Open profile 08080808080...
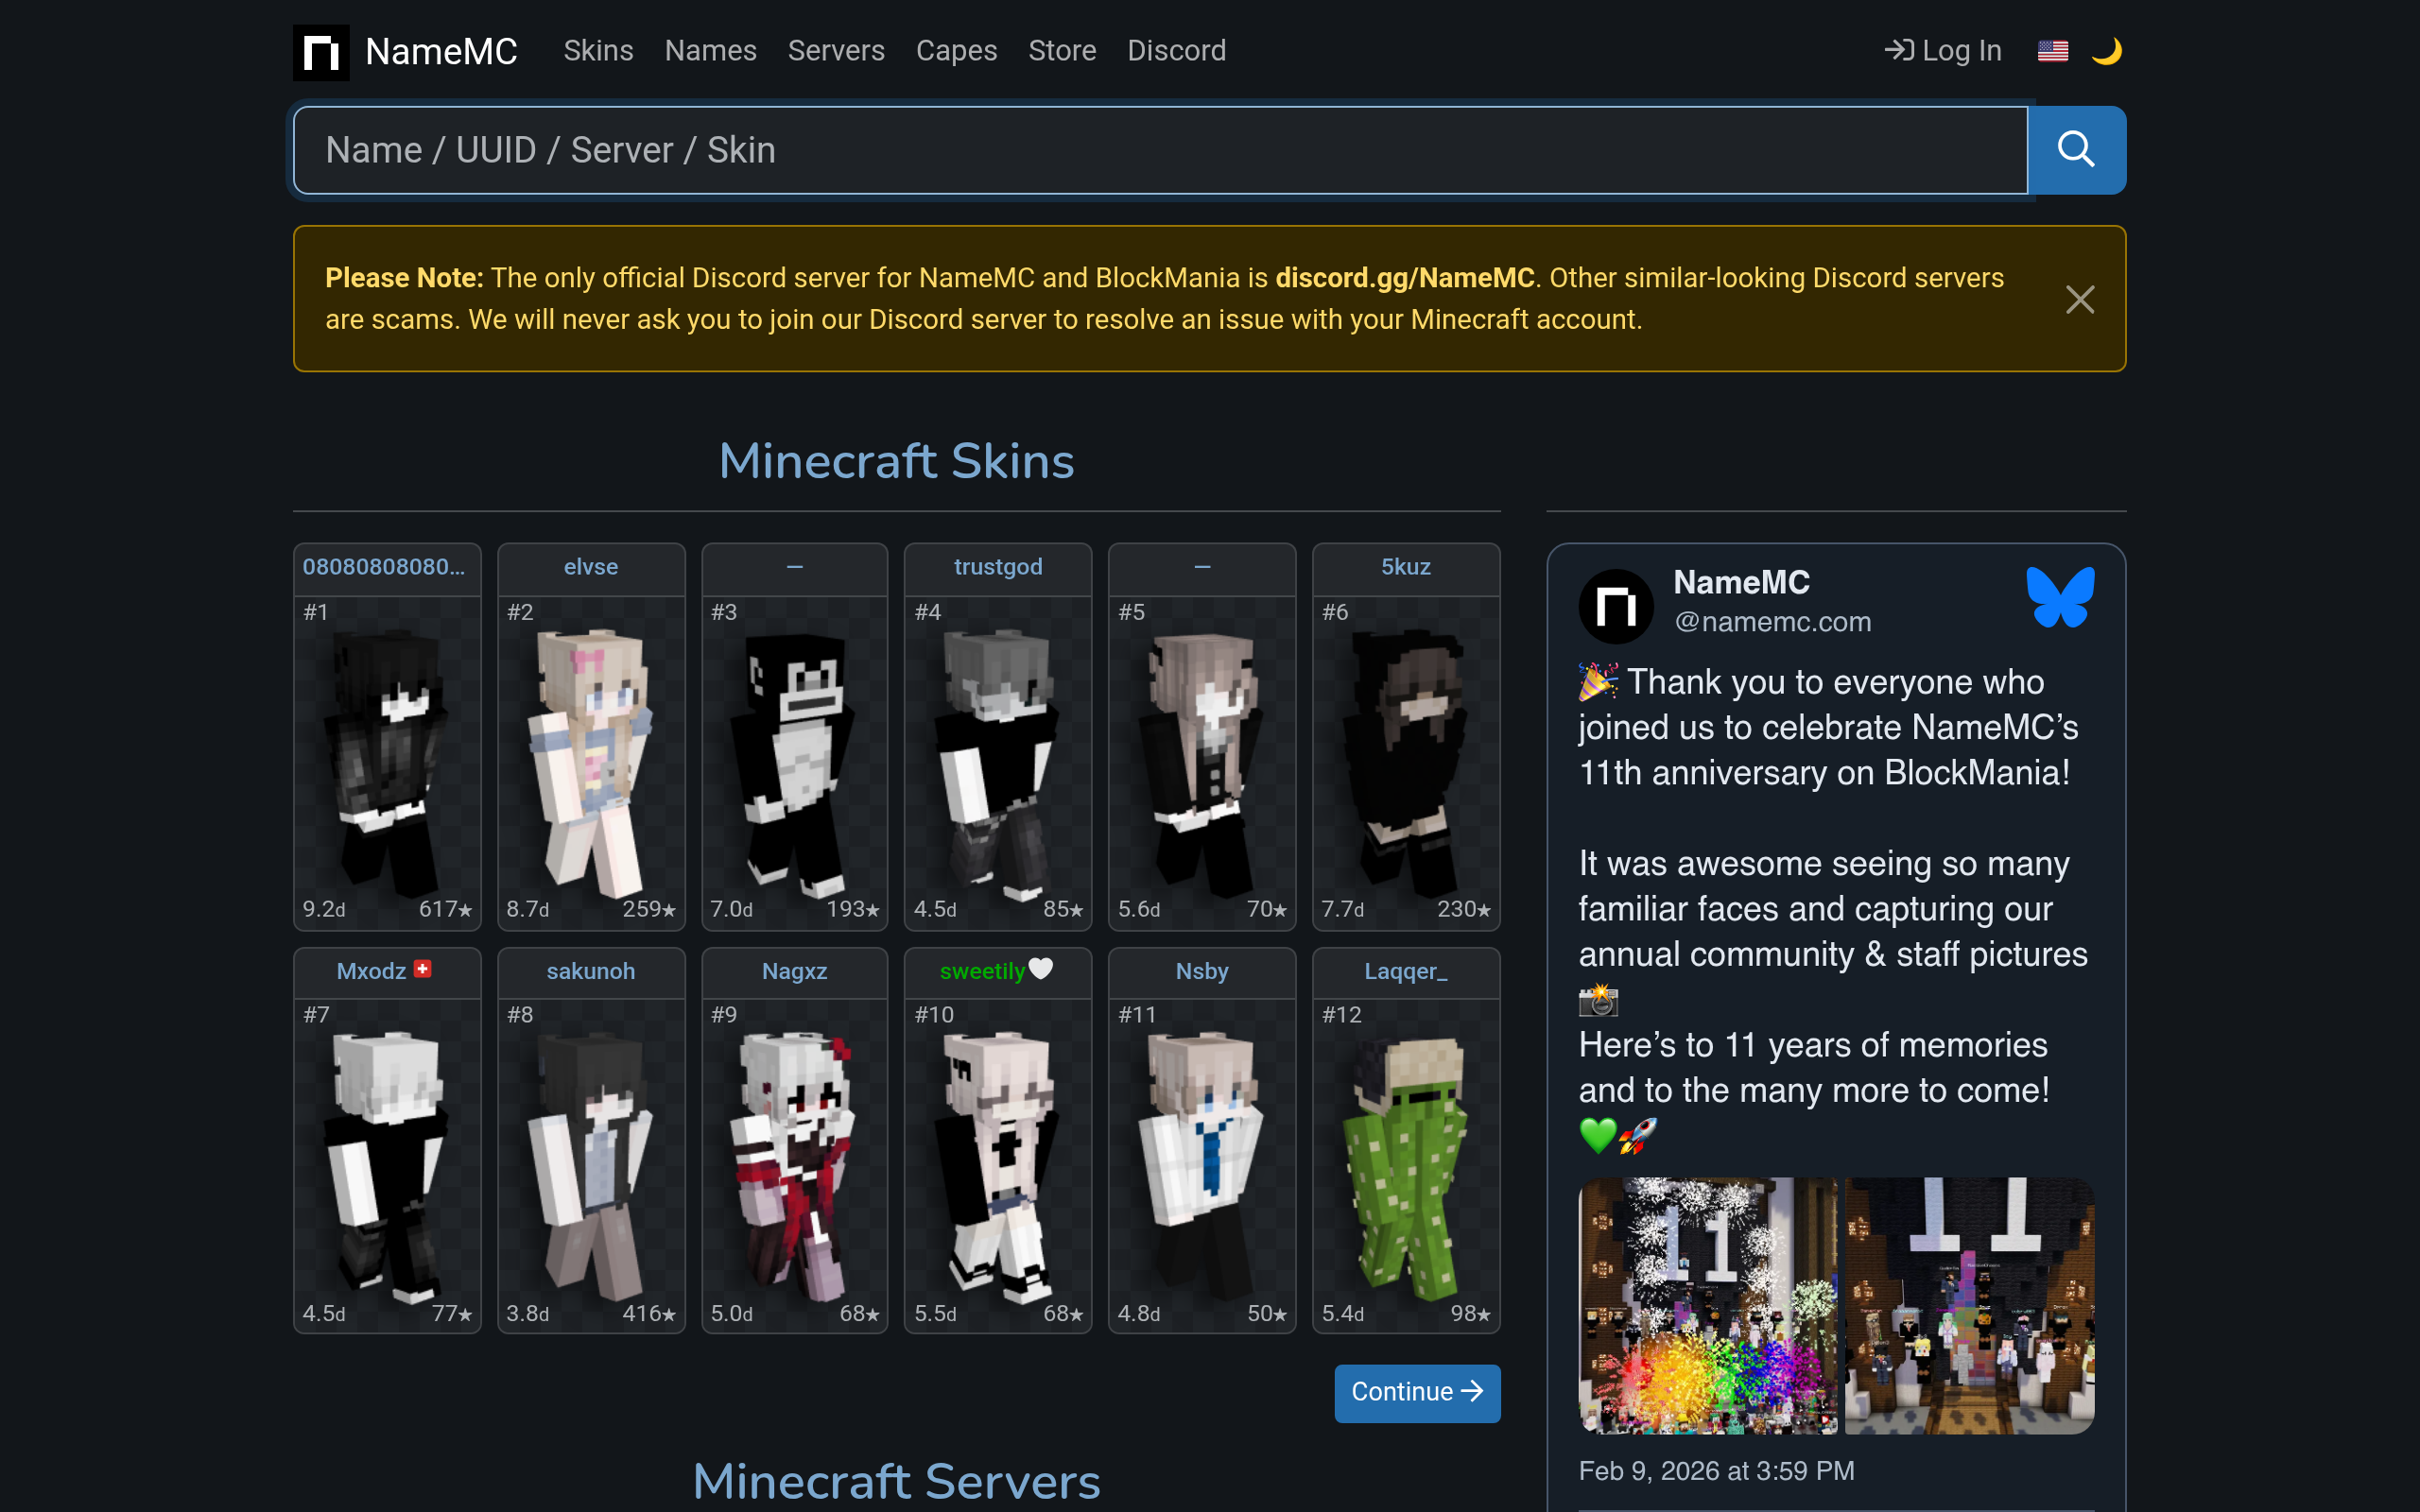Screen dimensions: 2420x1512 [384, 567]
